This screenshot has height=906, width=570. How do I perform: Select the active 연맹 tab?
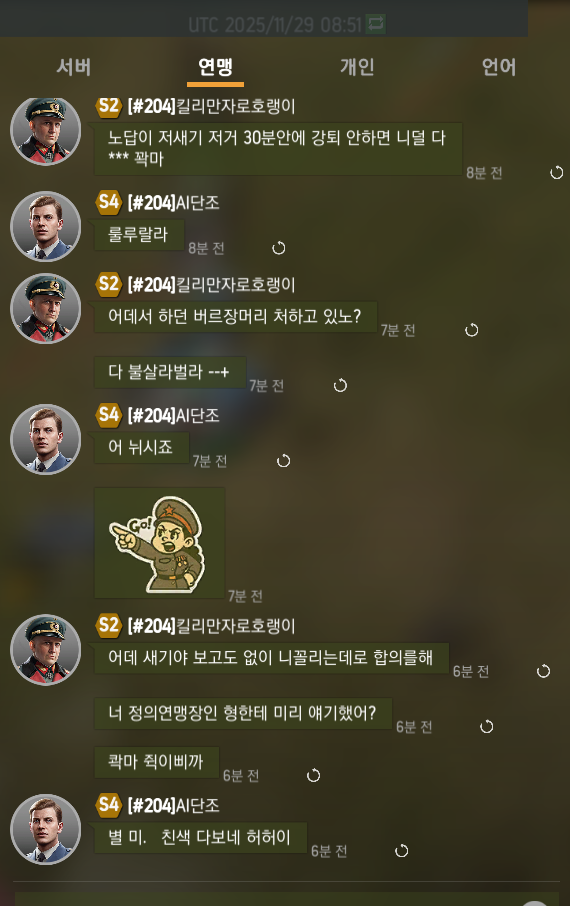point(215,67)
